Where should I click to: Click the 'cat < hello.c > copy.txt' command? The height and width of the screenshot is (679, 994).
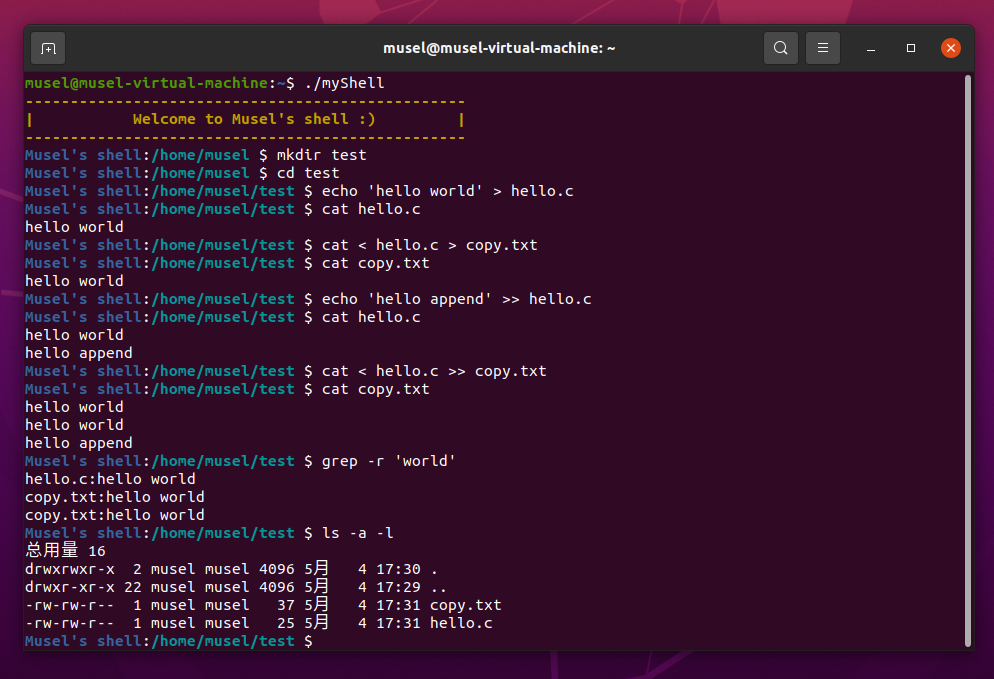[429, 245]
